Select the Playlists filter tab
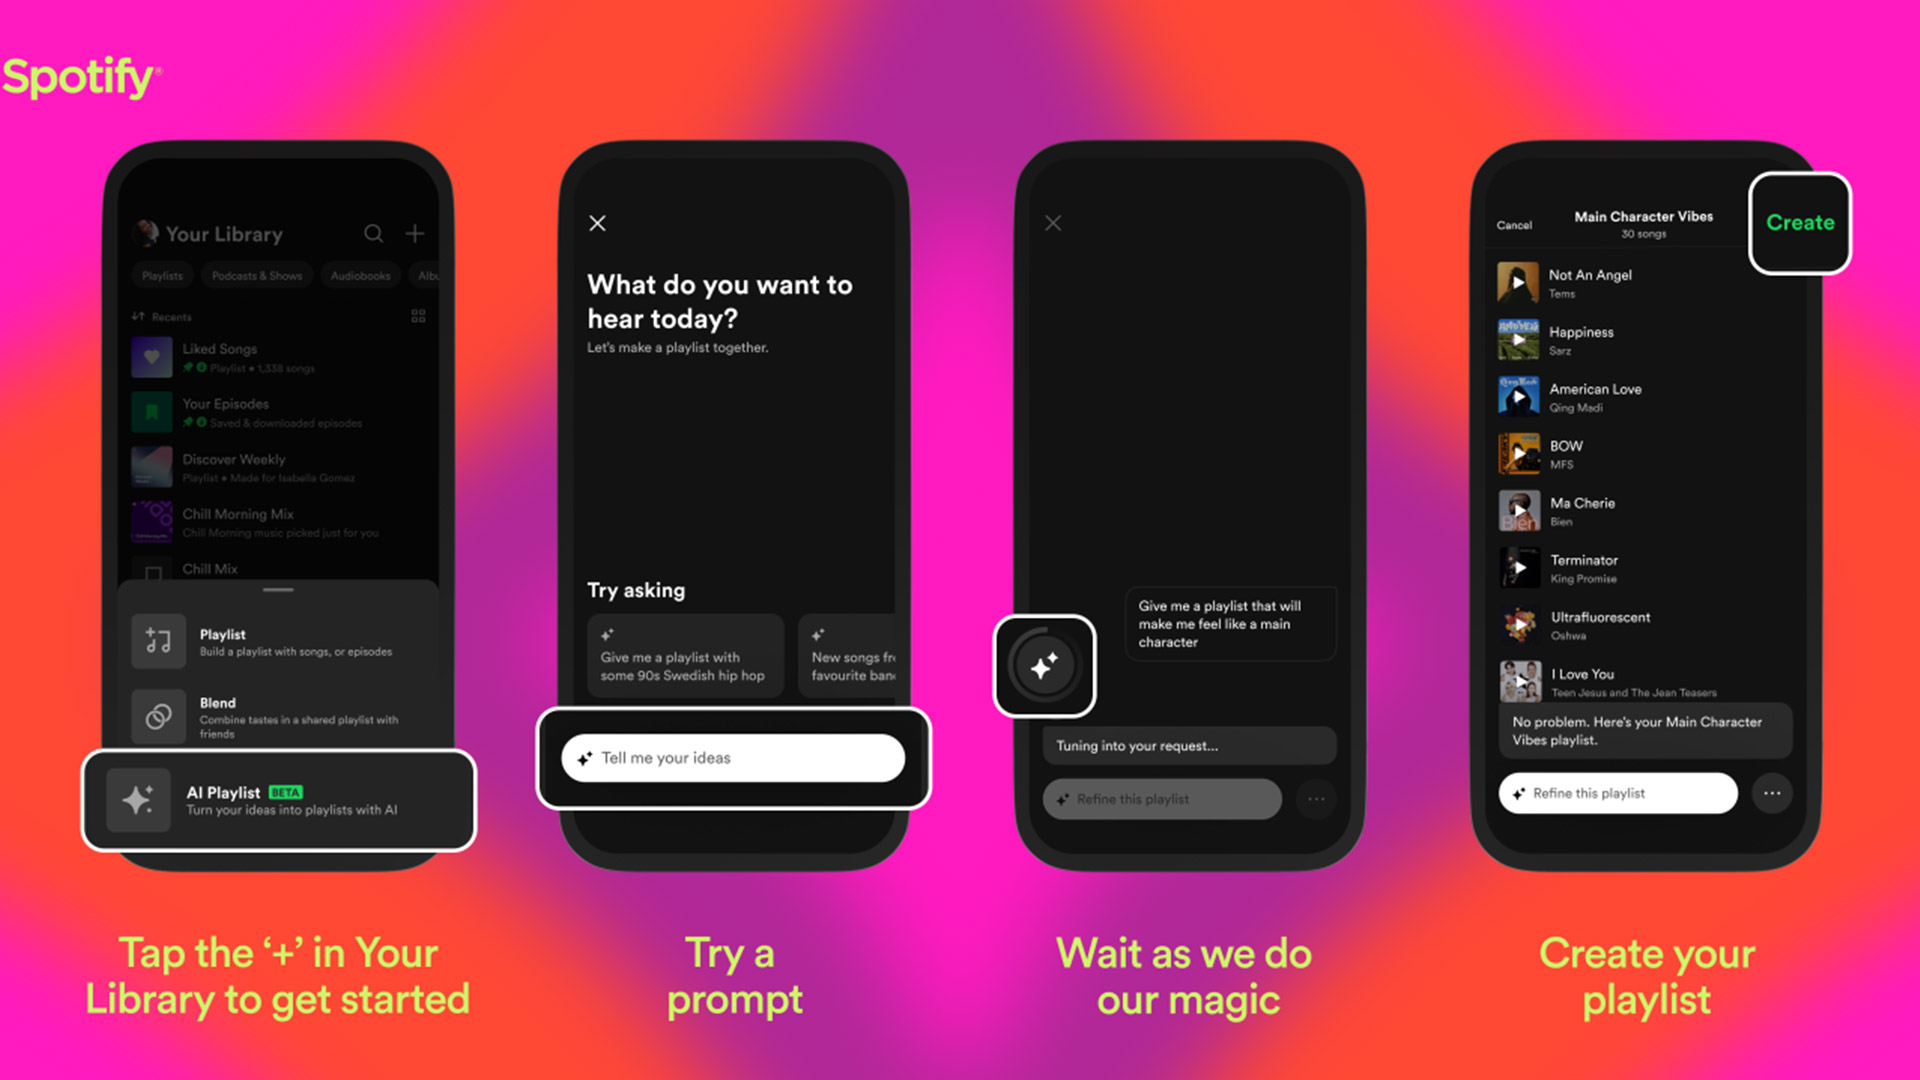This screenshot has height=1080, width=1920. point(162,276)
